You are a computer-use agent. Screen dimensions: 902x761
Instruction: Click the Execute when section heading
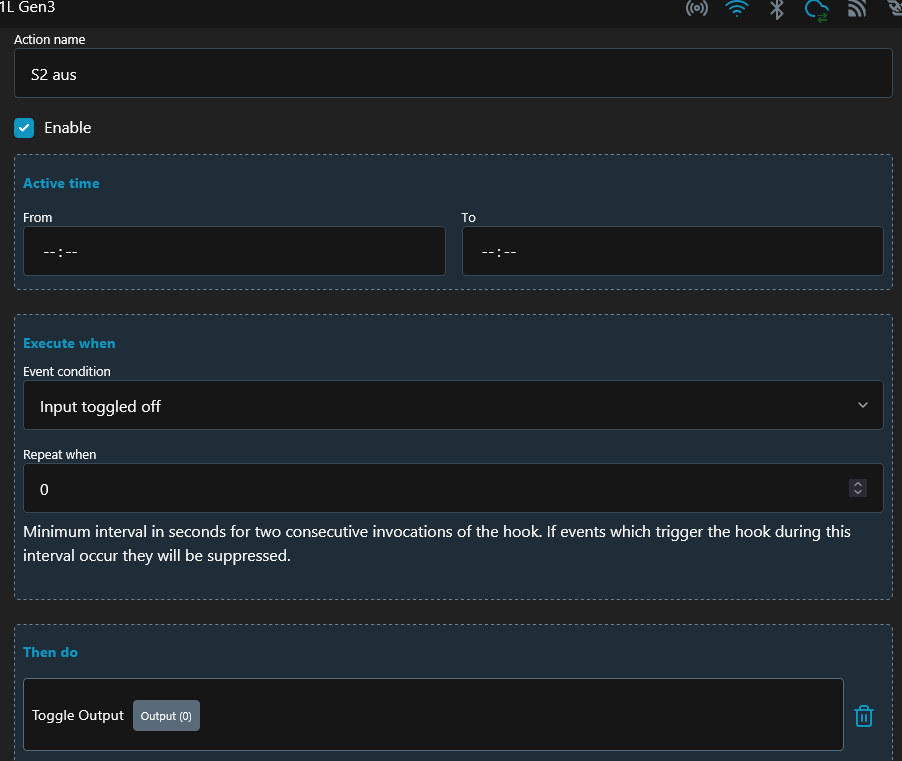pyautogui.click(x=69, y=343)
